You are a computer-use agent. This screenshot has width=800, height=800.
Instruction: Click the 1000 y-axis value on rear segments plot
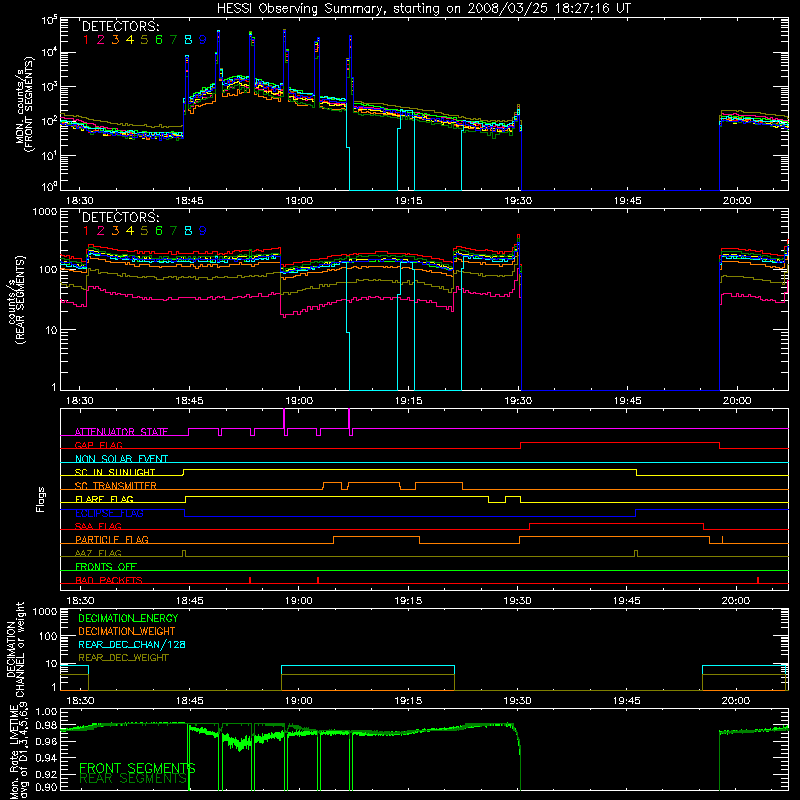point(45,211)
